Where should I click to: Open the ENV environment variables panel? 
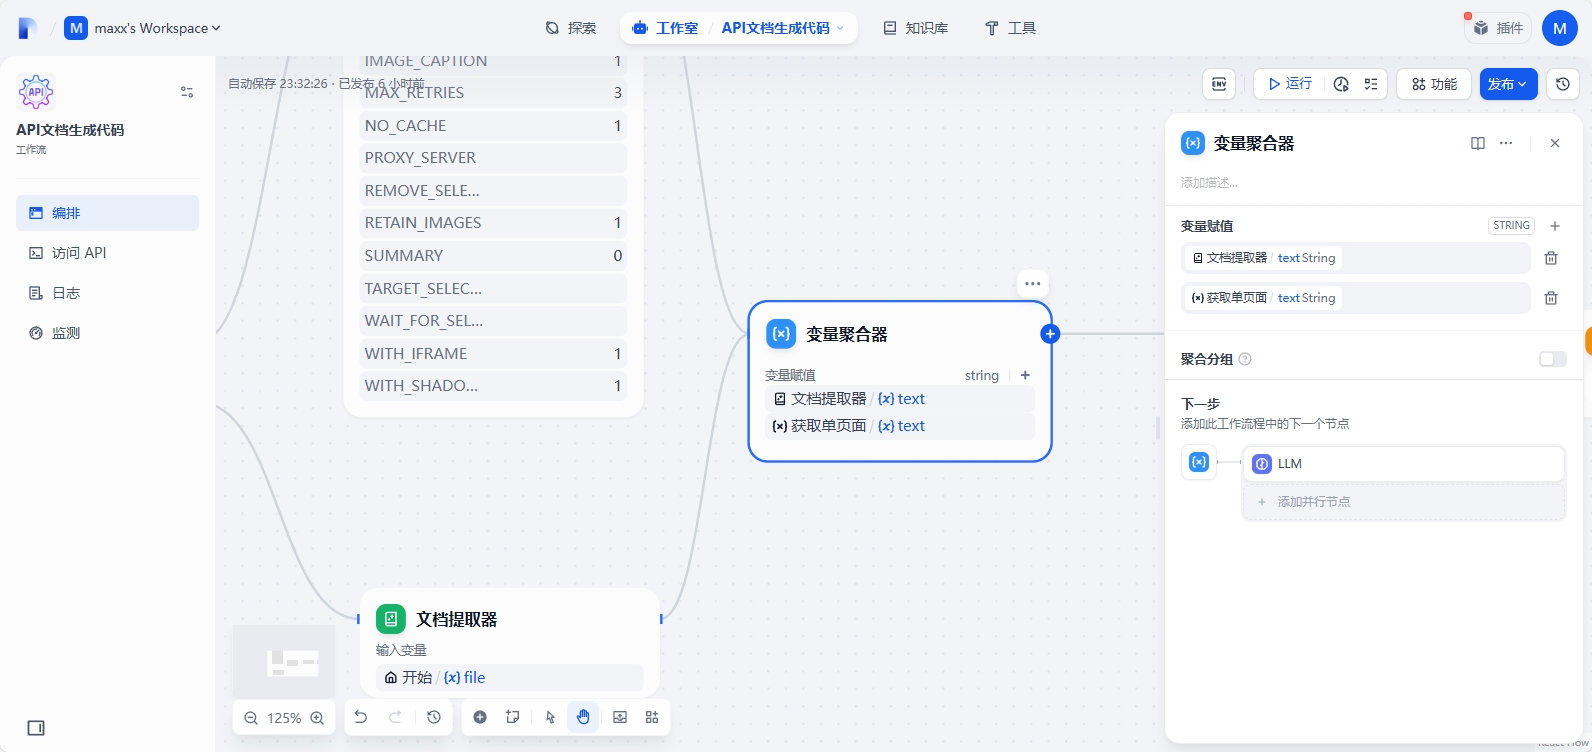coord(1219,84)
